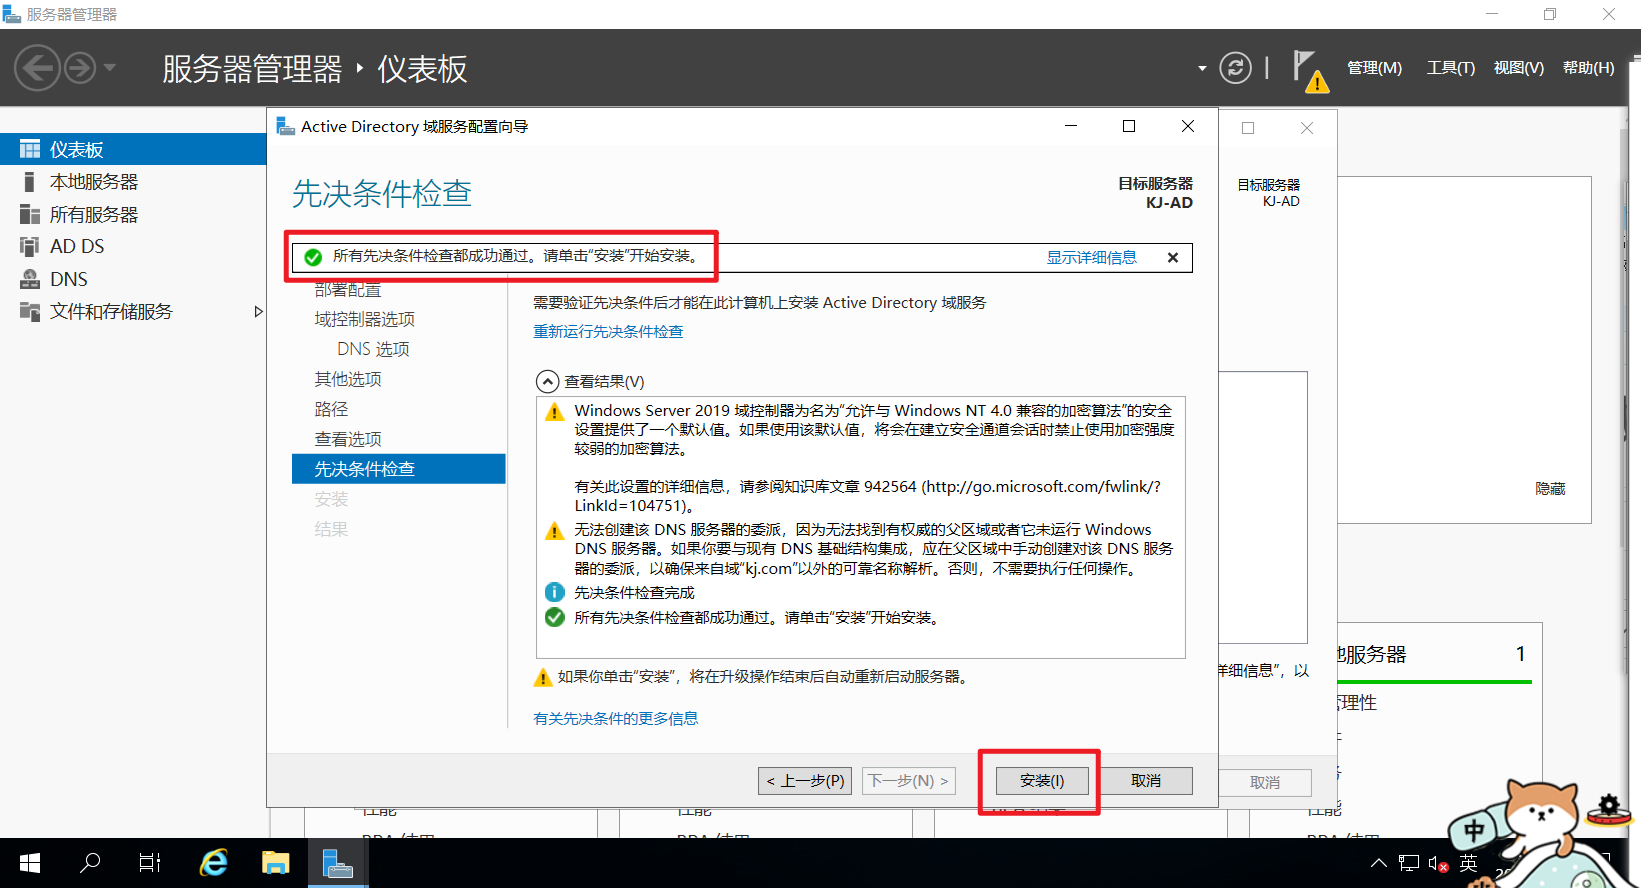Click the 所有服务器 sidebar icon

click(x=30, y=214)
